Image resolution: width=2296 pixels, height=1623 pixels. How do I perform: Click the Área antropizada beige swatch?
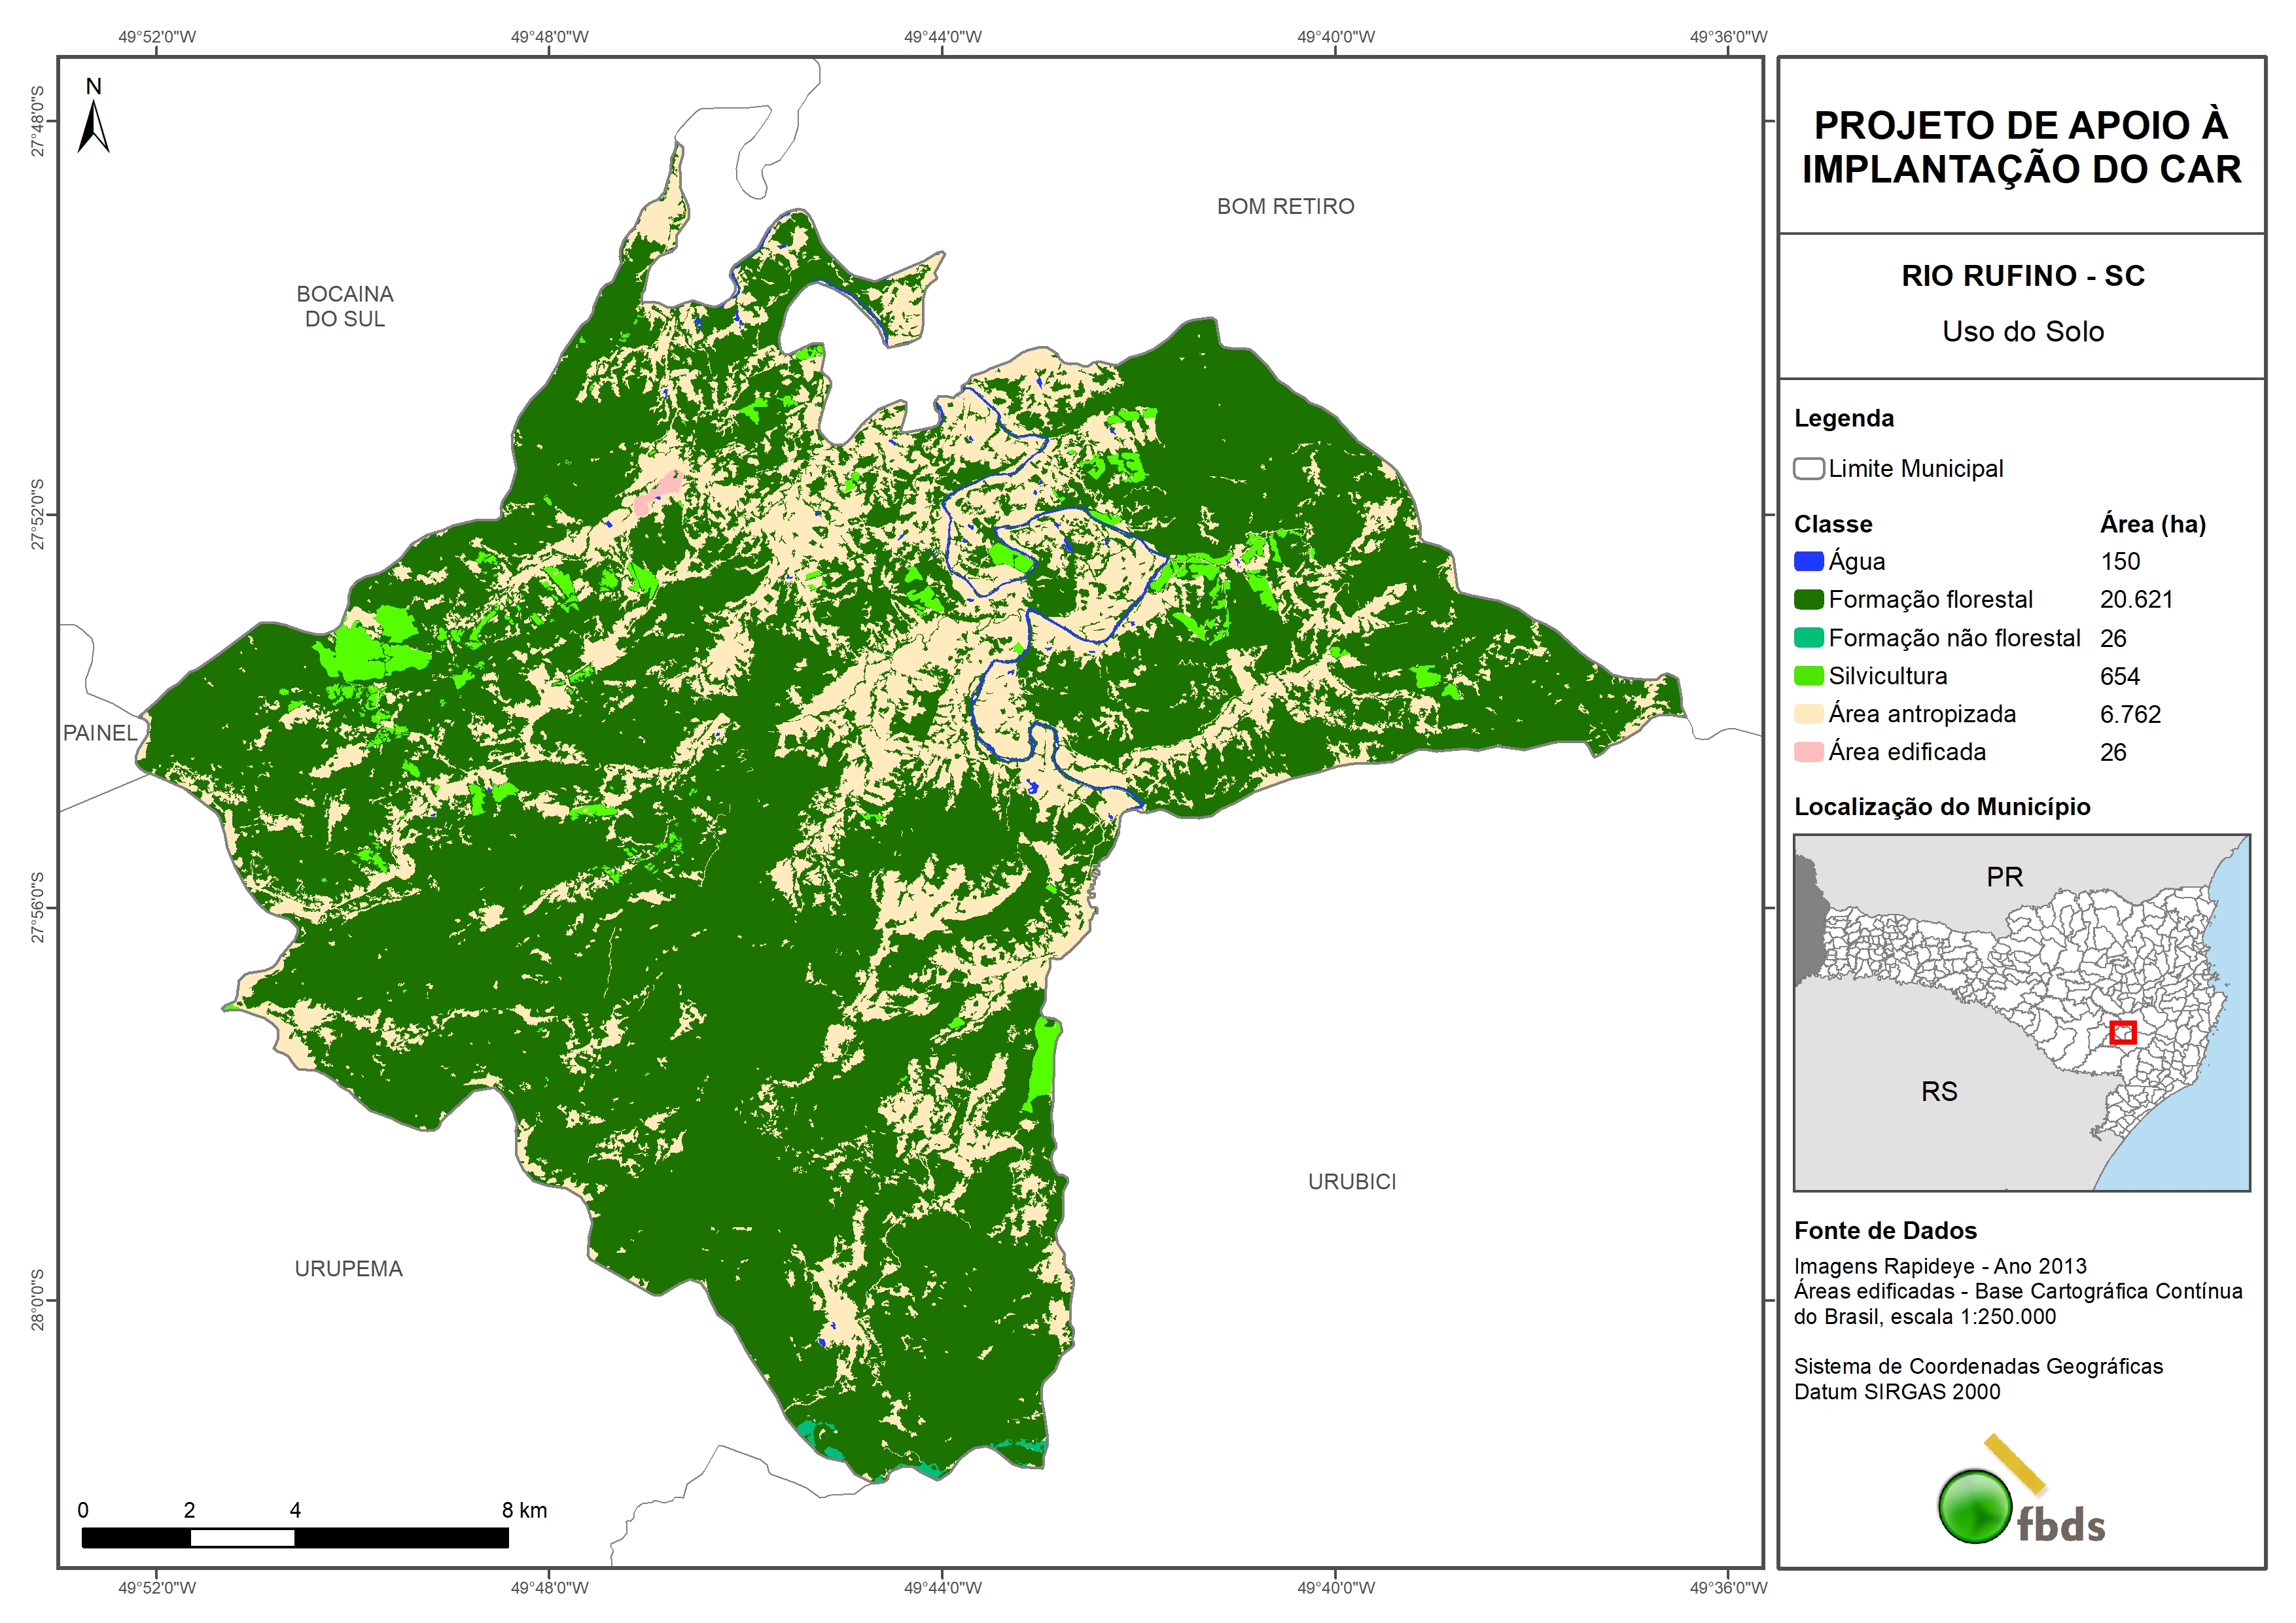click(x=1808, y=714)
